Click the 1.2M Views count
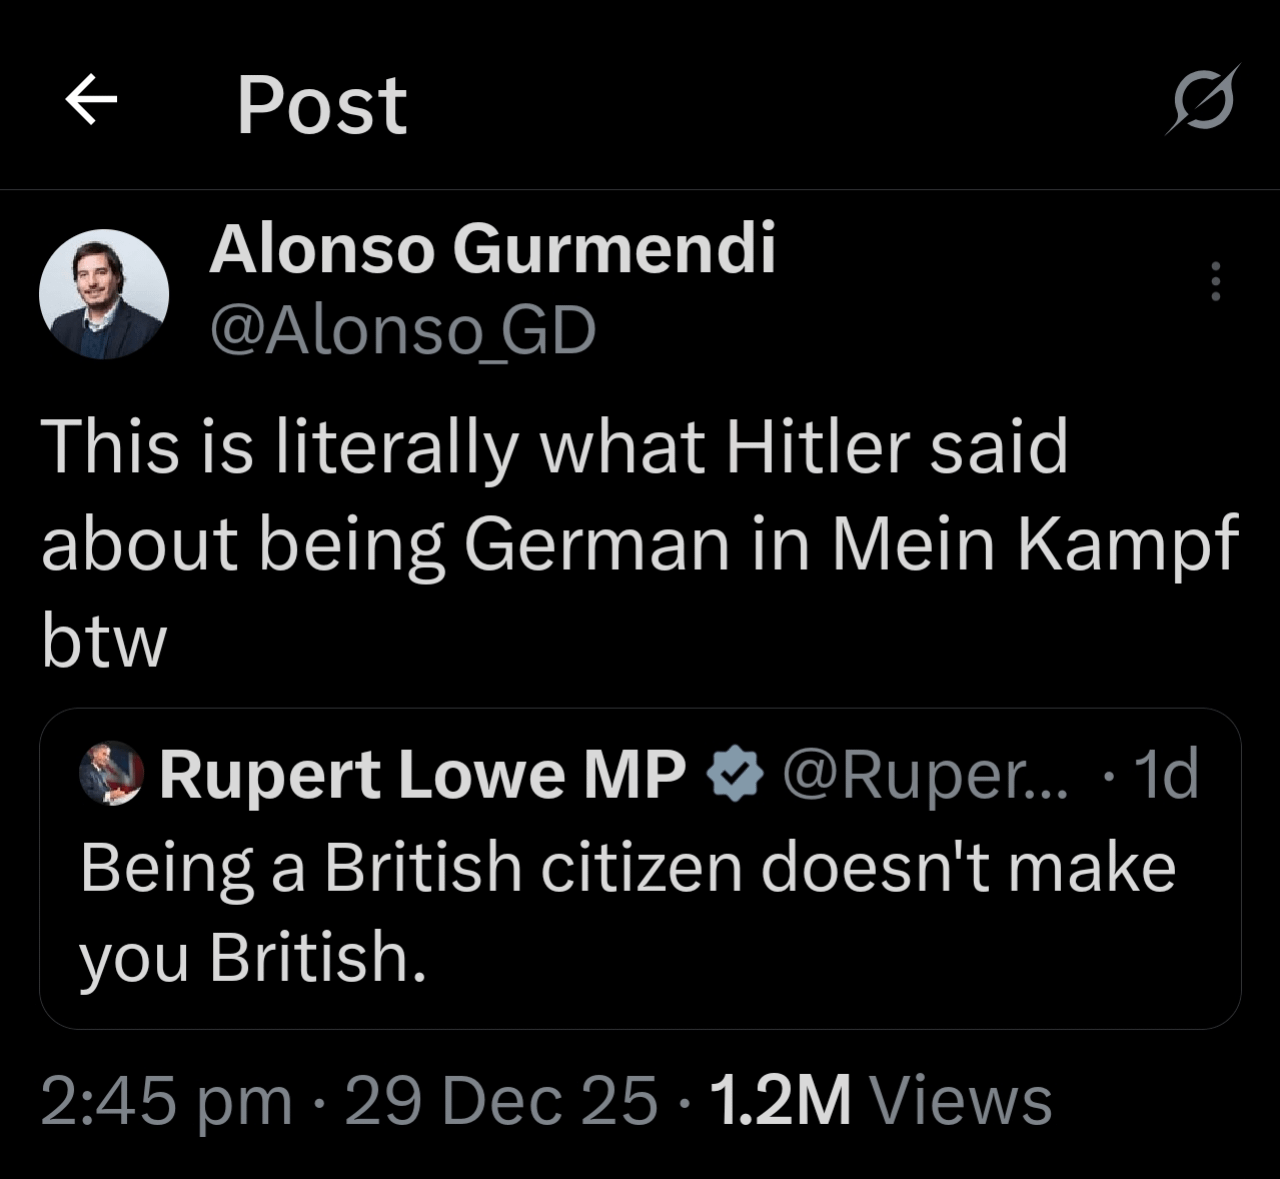The width and height of the screenshot is (1280, 1179). [779, 1101]
